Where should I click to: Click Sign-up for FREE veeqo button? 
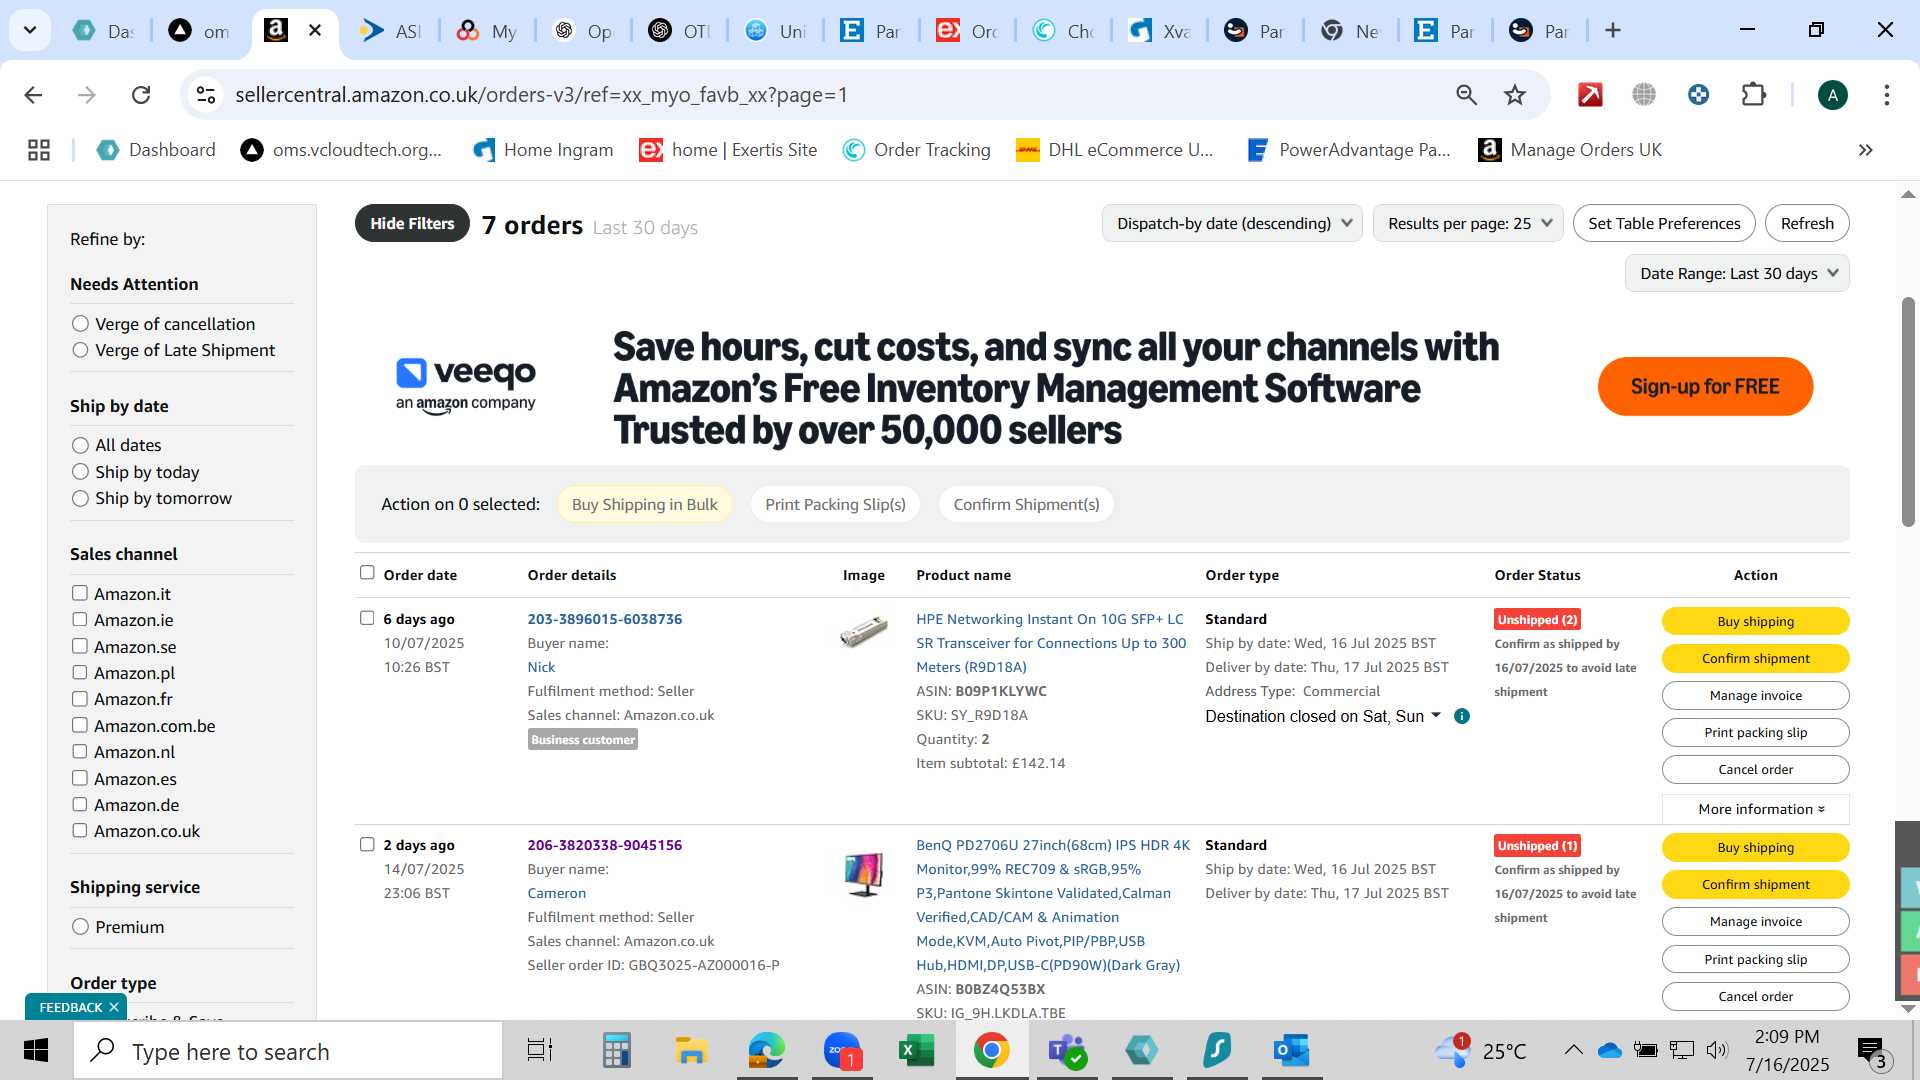click(1705, 386)
